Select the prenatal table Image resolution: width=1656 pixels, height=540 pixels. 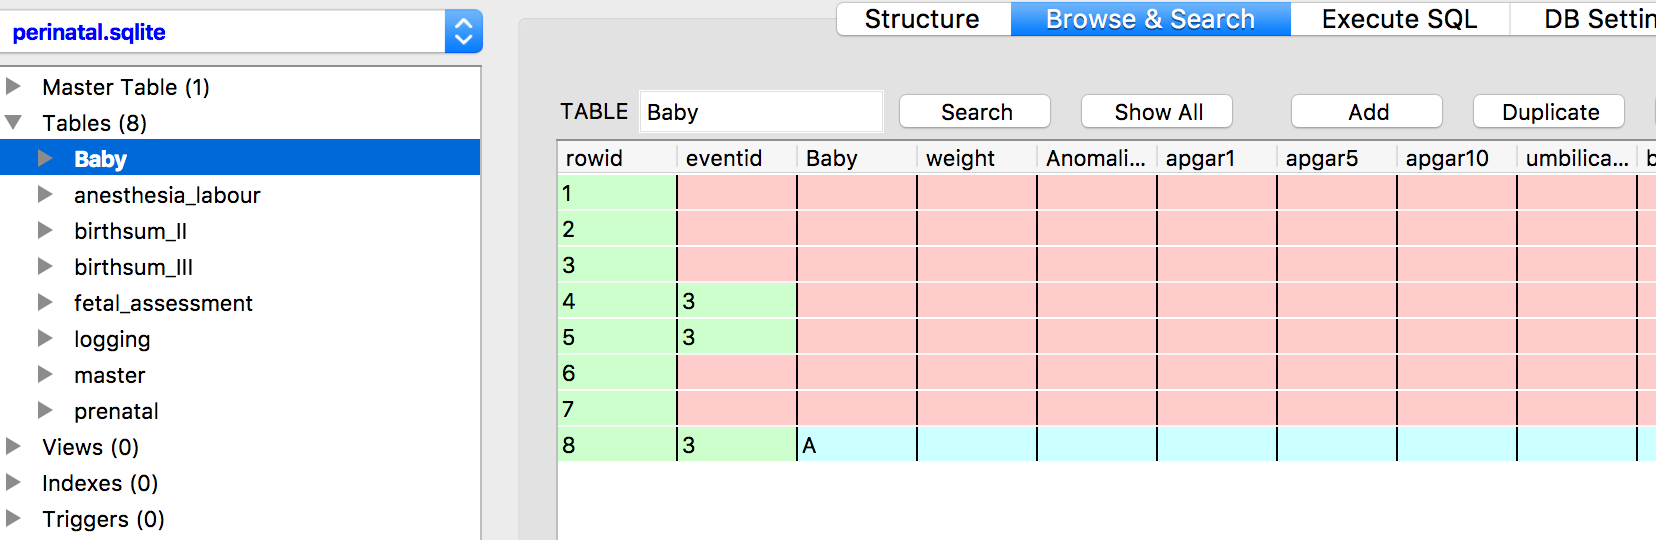[116, 411]
